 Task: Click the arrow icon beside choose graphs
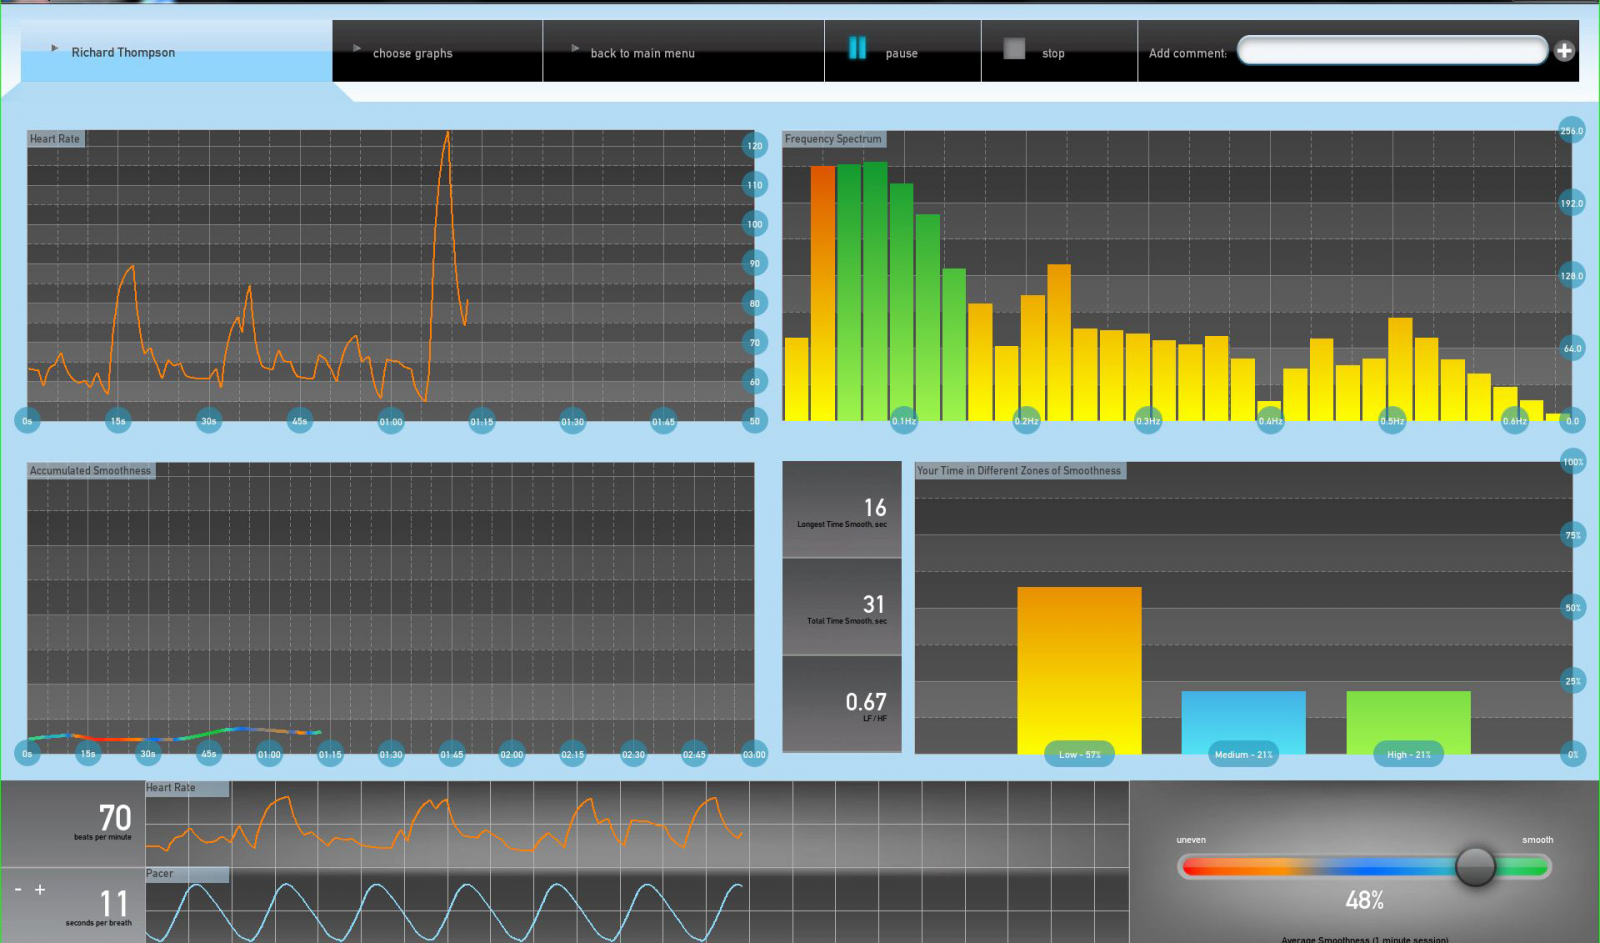[357, 48]
